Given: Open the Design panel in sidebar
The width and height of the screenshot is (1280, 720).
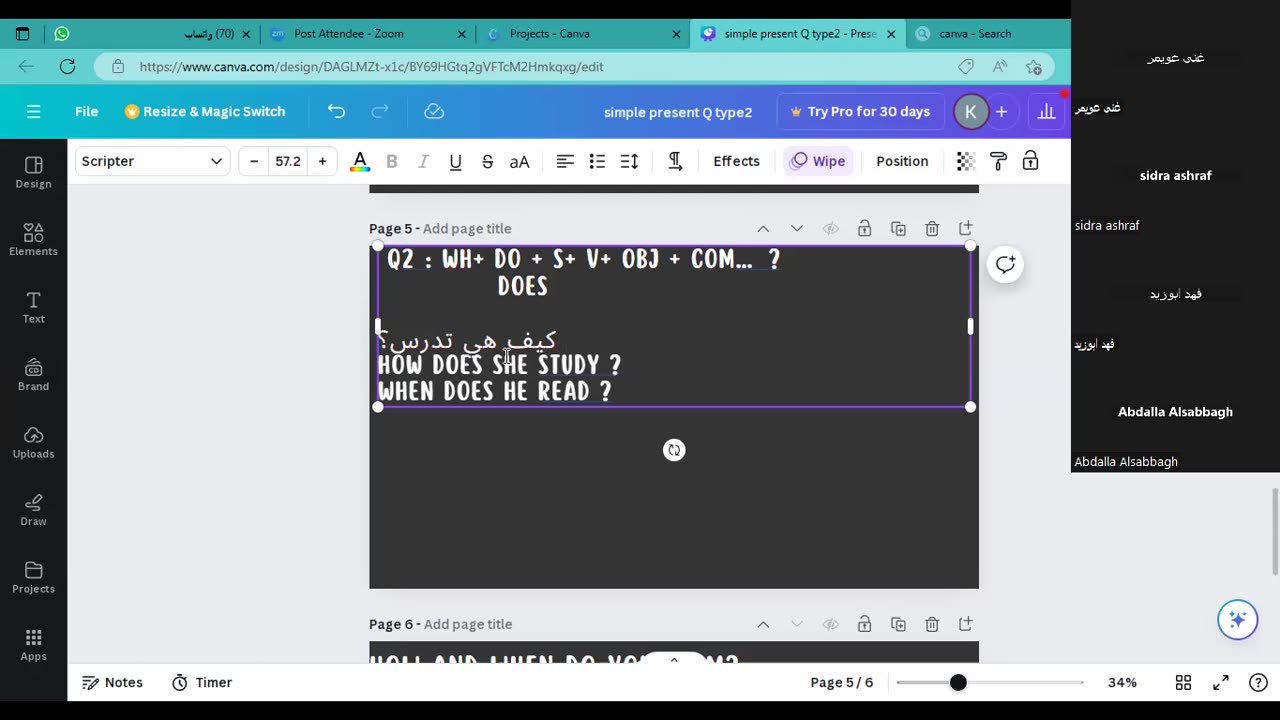Looking at the screenshot, I should (33, 172).
